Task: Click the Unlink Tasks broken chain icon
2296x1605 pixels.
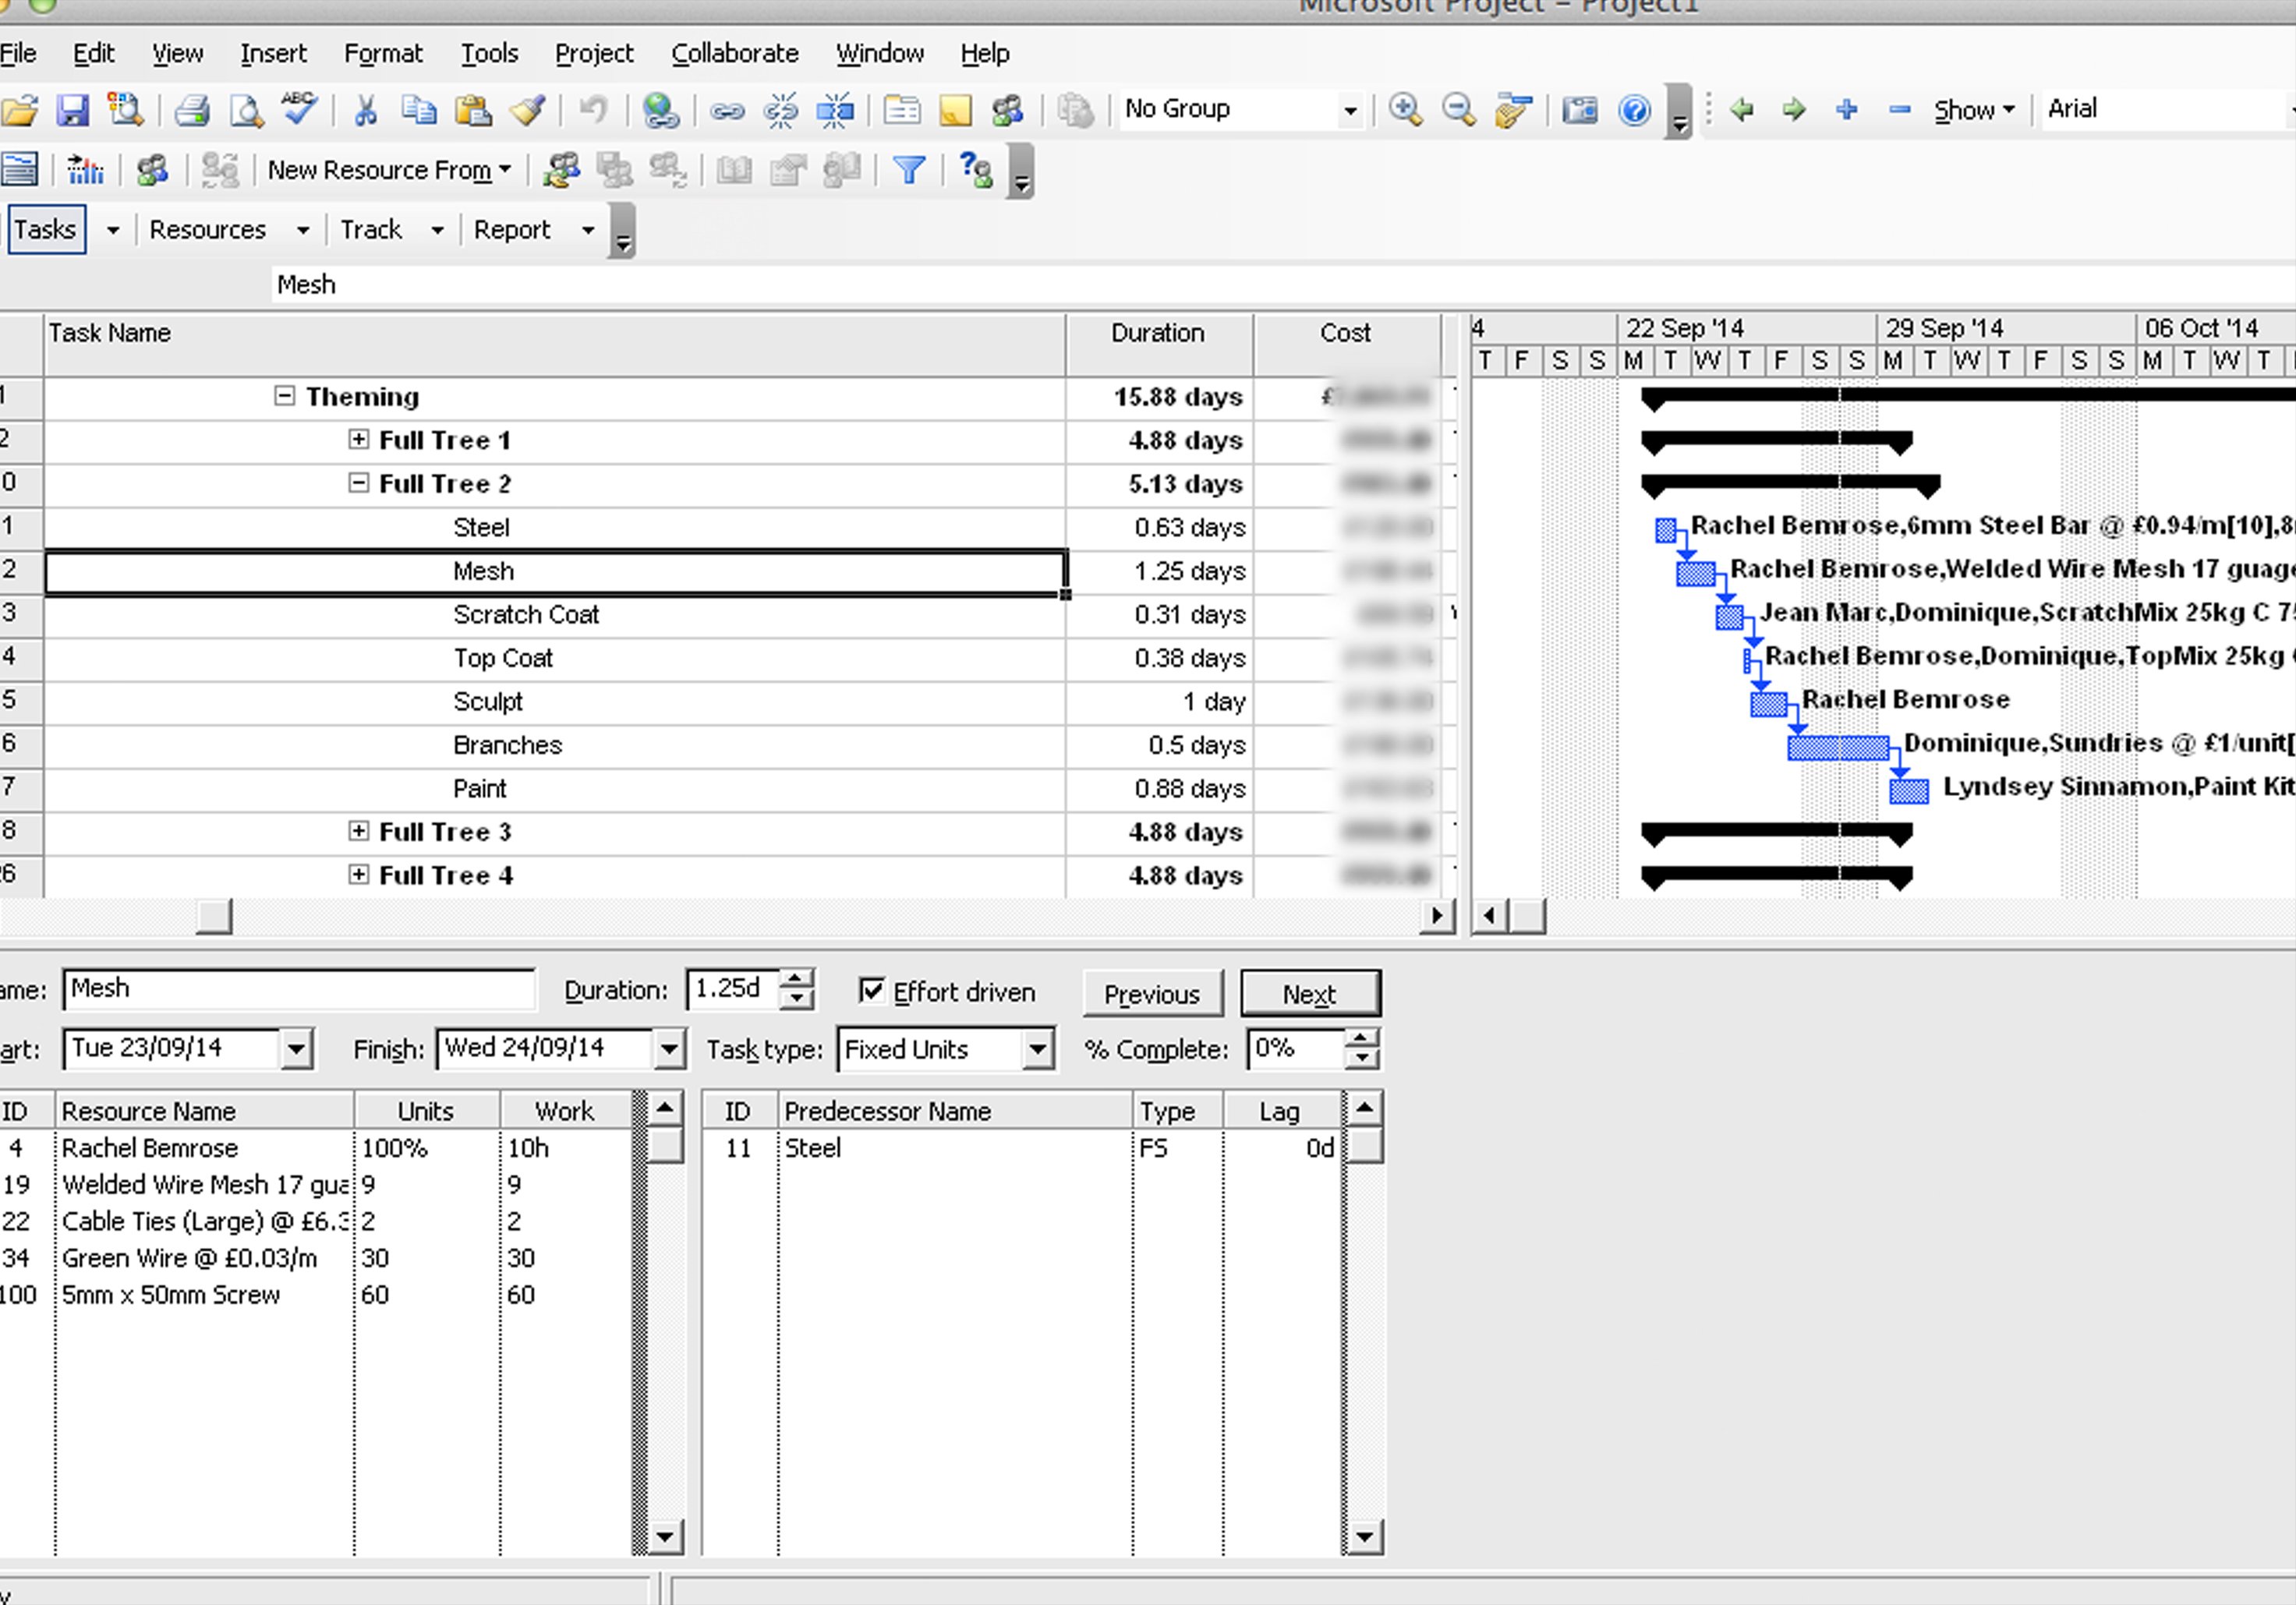Action: [781, 110]
